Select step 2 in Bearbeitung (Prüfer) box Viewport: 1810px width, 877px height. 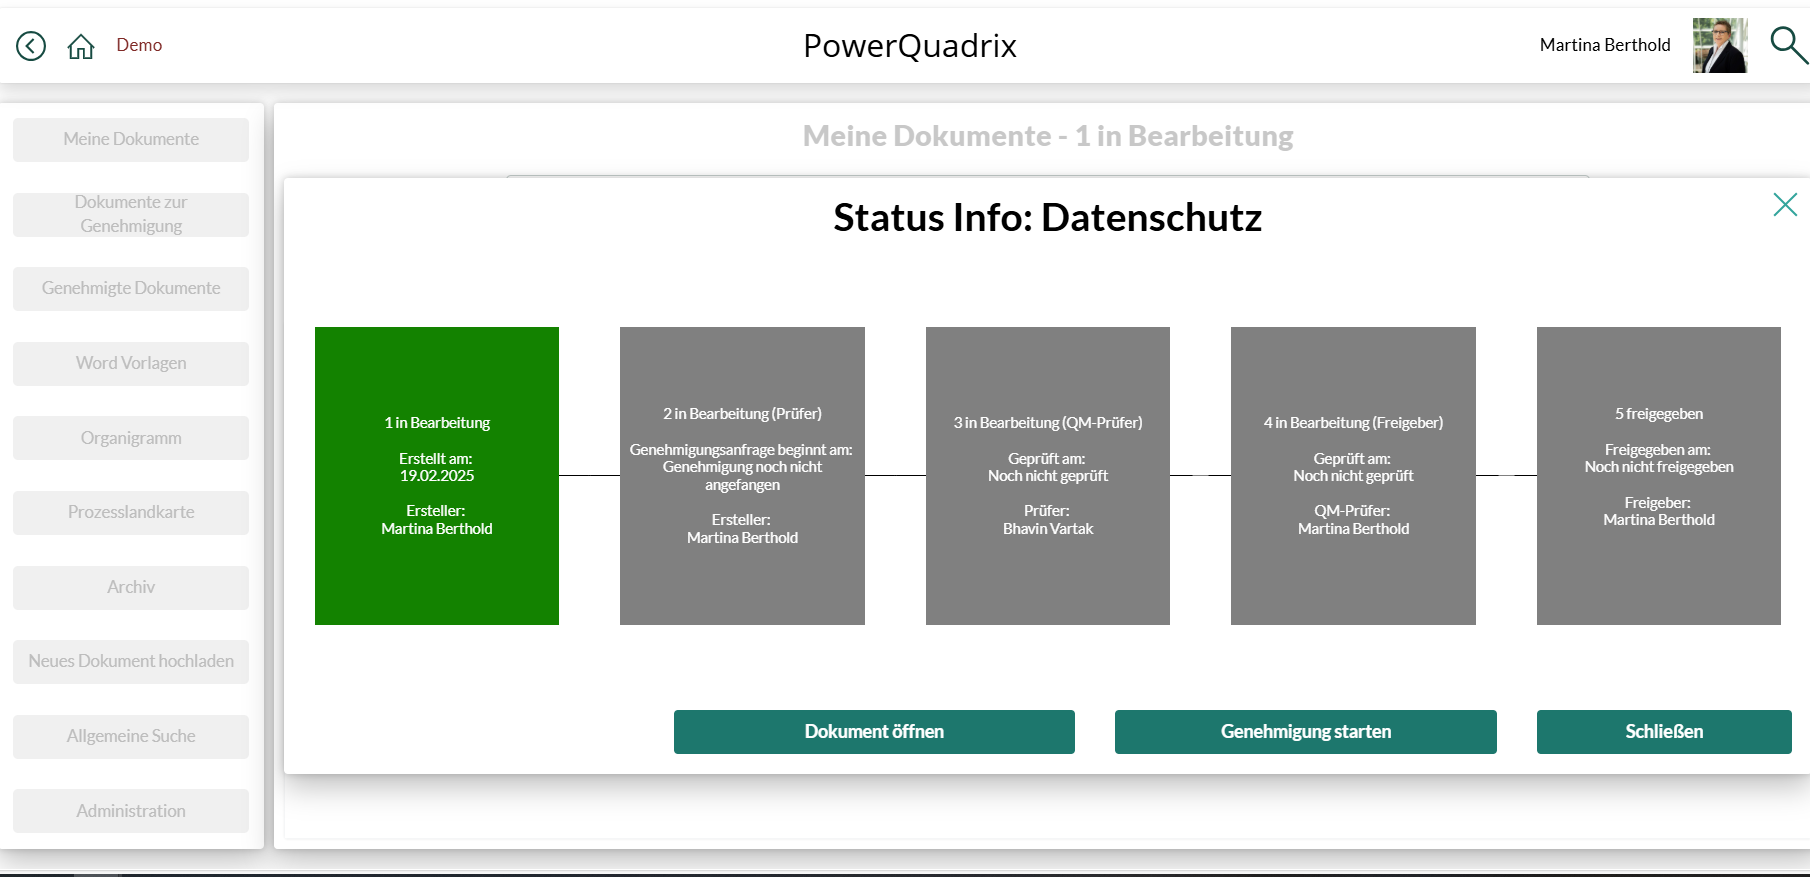point(742,476)
